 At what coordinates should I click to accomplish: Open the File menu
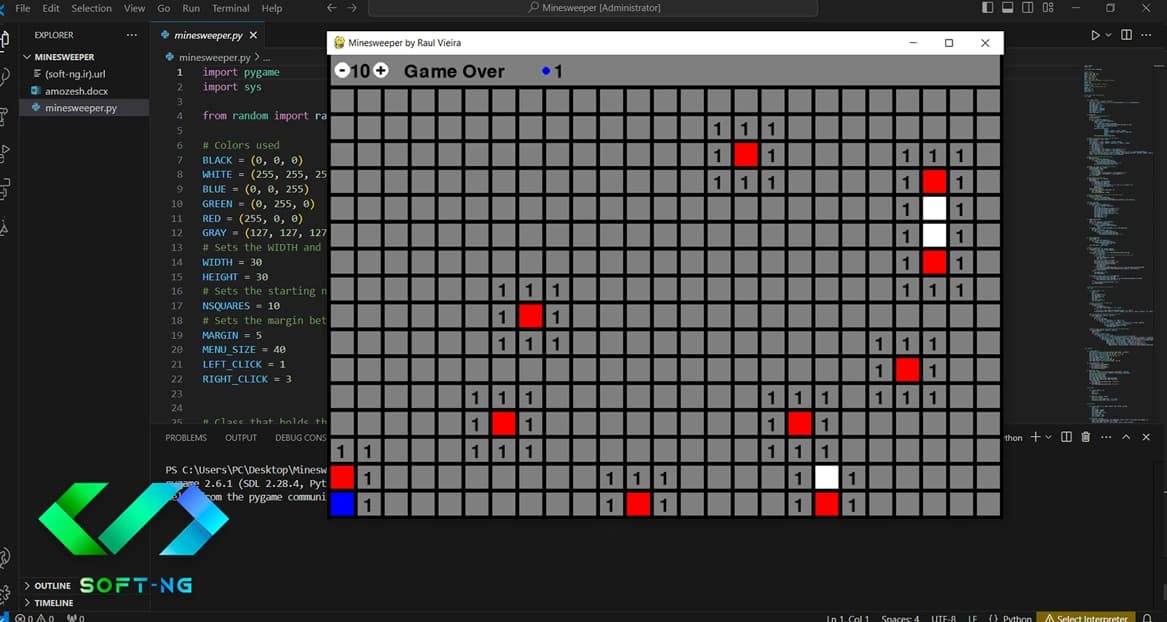click(x=22, y=8)
